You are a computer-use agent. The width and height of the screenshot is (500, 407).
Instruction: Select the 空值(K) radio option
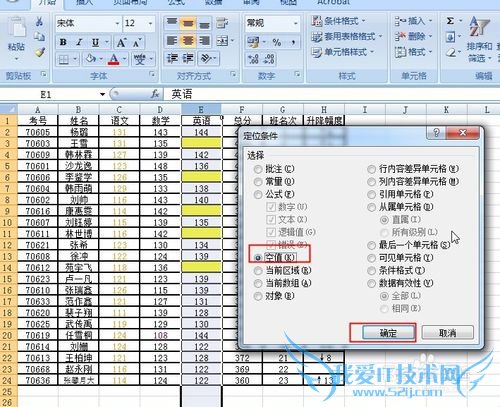point(258,258)
